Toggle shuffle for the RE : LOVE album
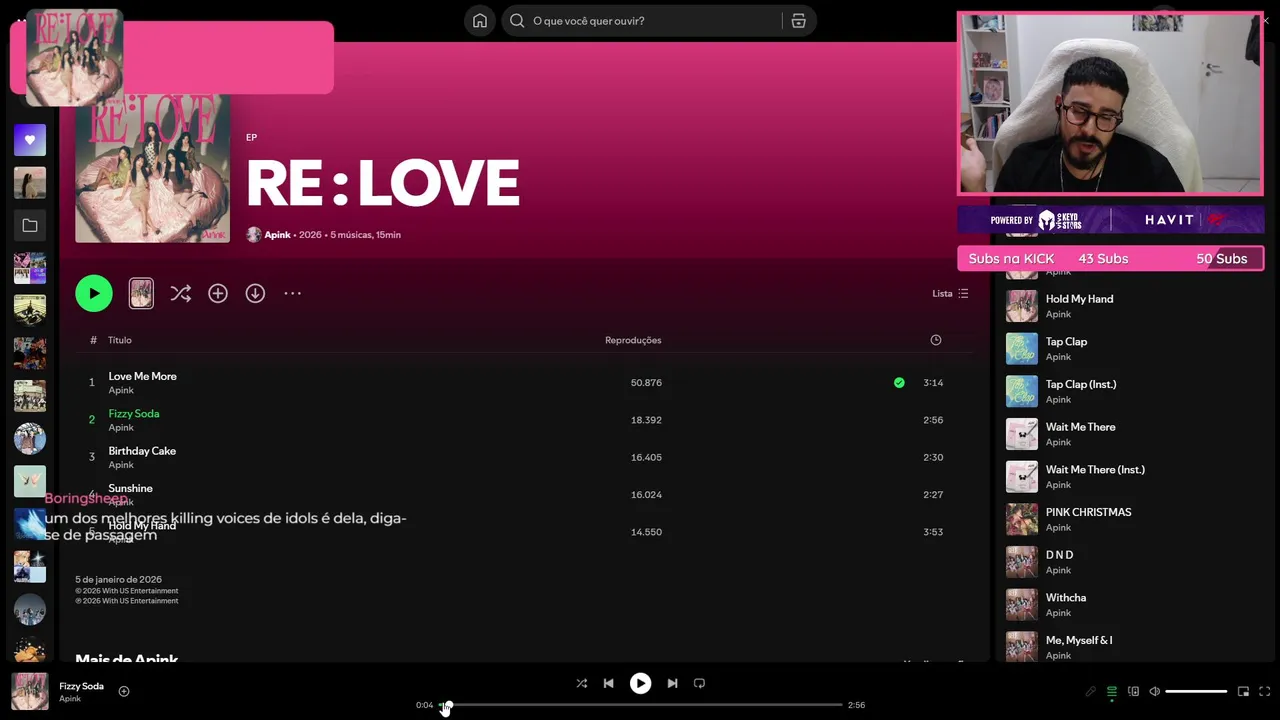1280x720 pixels. (180, 293)
